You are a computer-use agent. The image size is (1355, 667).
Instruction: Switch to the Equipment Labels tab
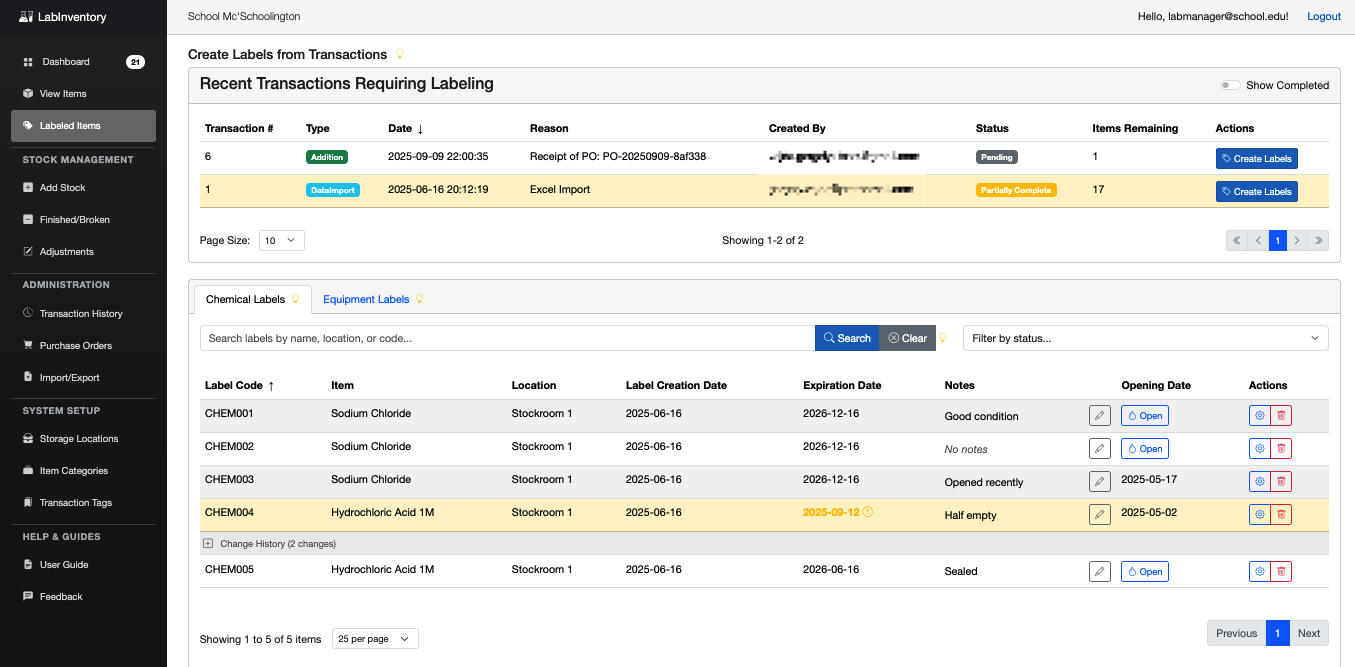365,299
